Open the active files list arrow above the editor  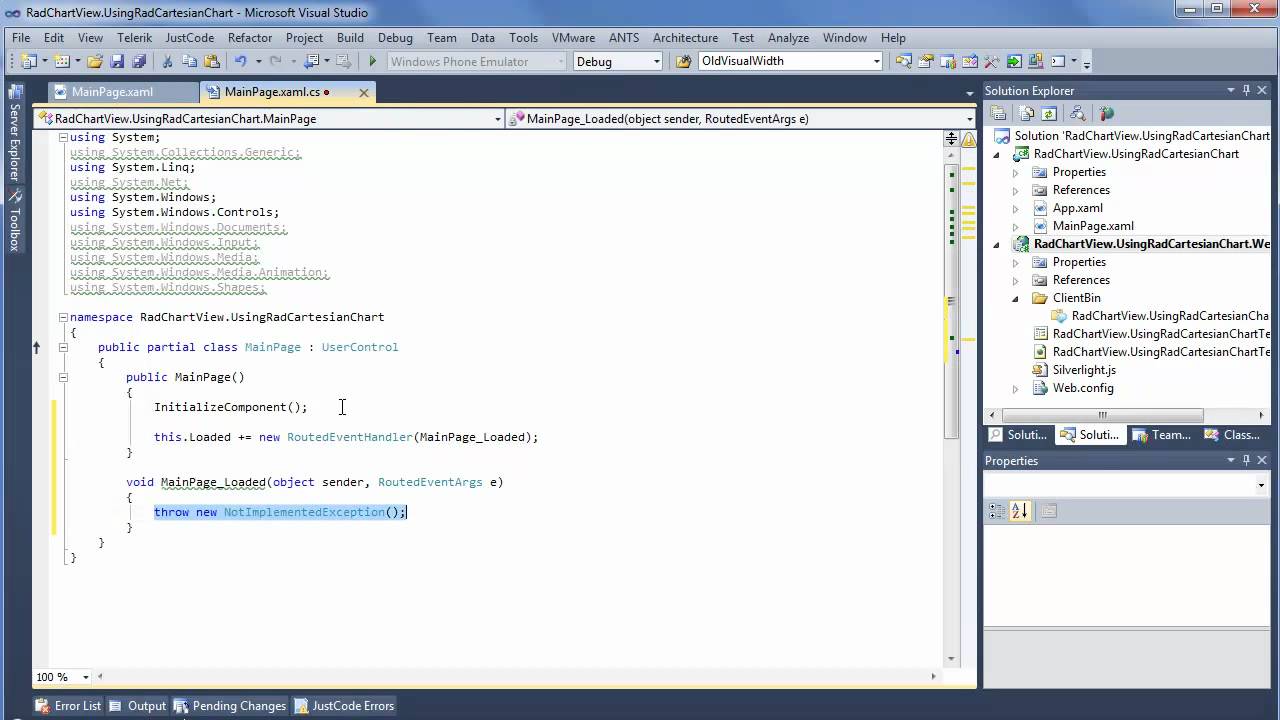[x=969, y=93]
